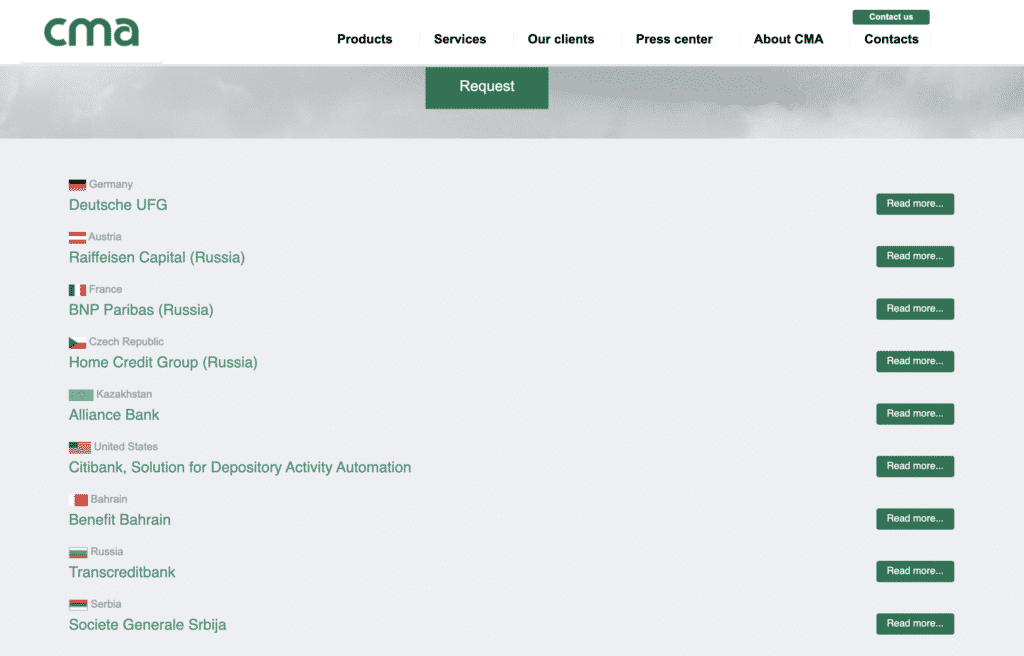Viewport: 1024px width, 656px height.
Task: Click the Kazakhstan country label
Action: pyautogui.click(x=124, y=394)
